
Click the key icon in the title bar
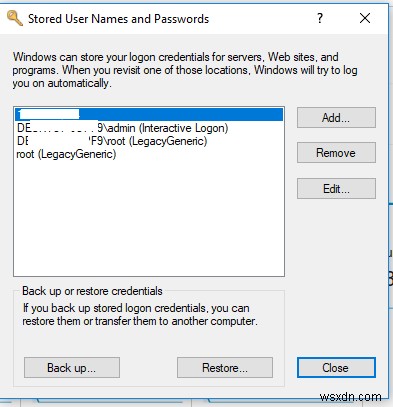coord(15,18)
